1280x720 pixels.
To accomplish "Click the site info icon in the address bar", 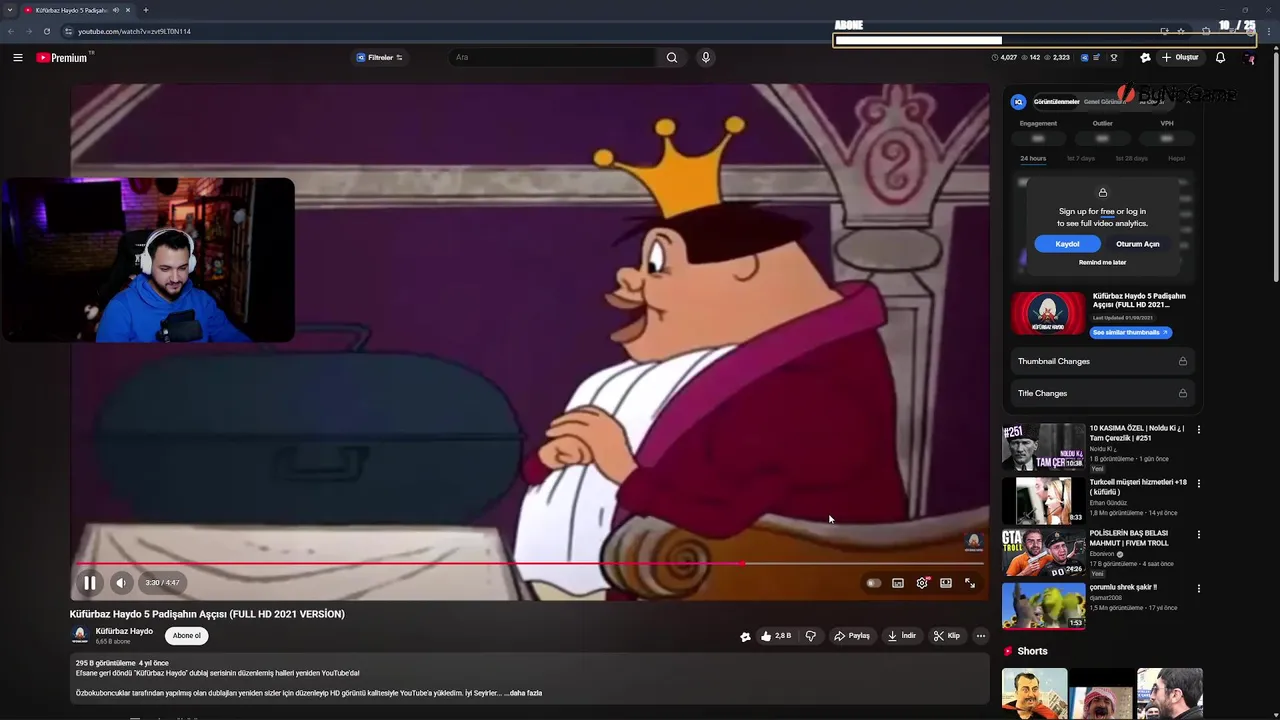I will (69, 31).
